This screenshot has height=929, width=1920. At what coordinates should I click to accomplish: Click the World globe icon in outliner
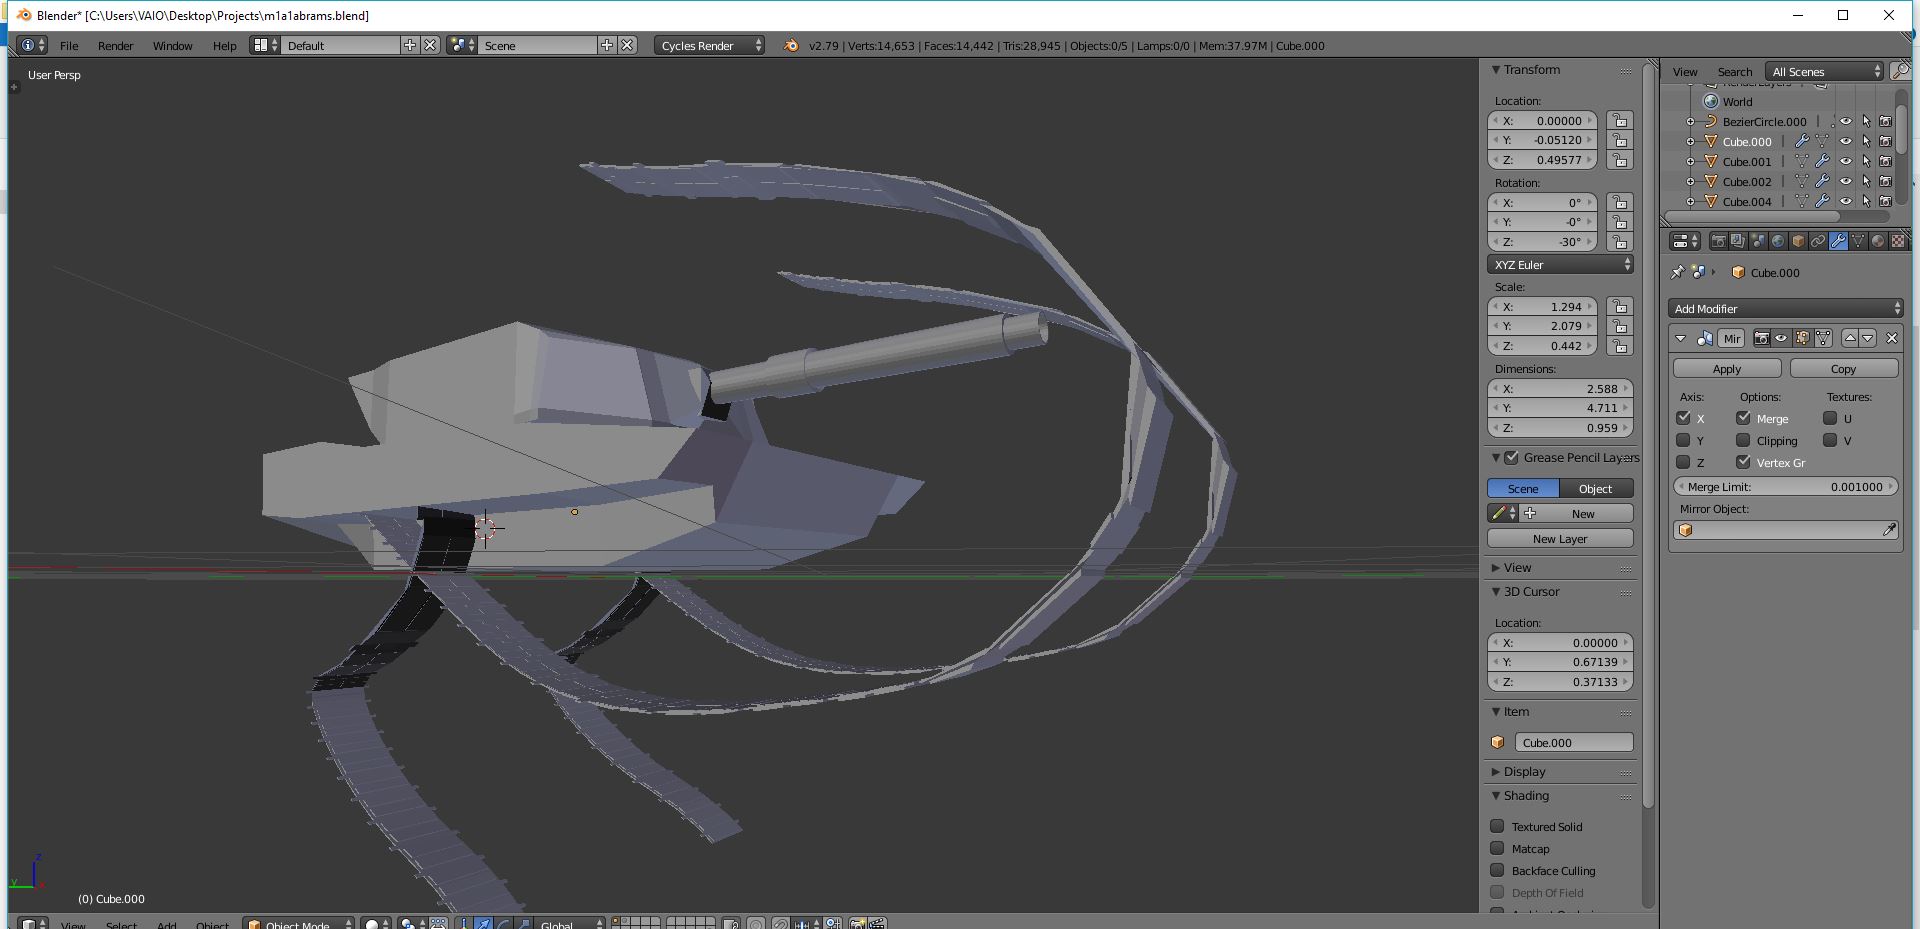click(x=1711, y=102)
